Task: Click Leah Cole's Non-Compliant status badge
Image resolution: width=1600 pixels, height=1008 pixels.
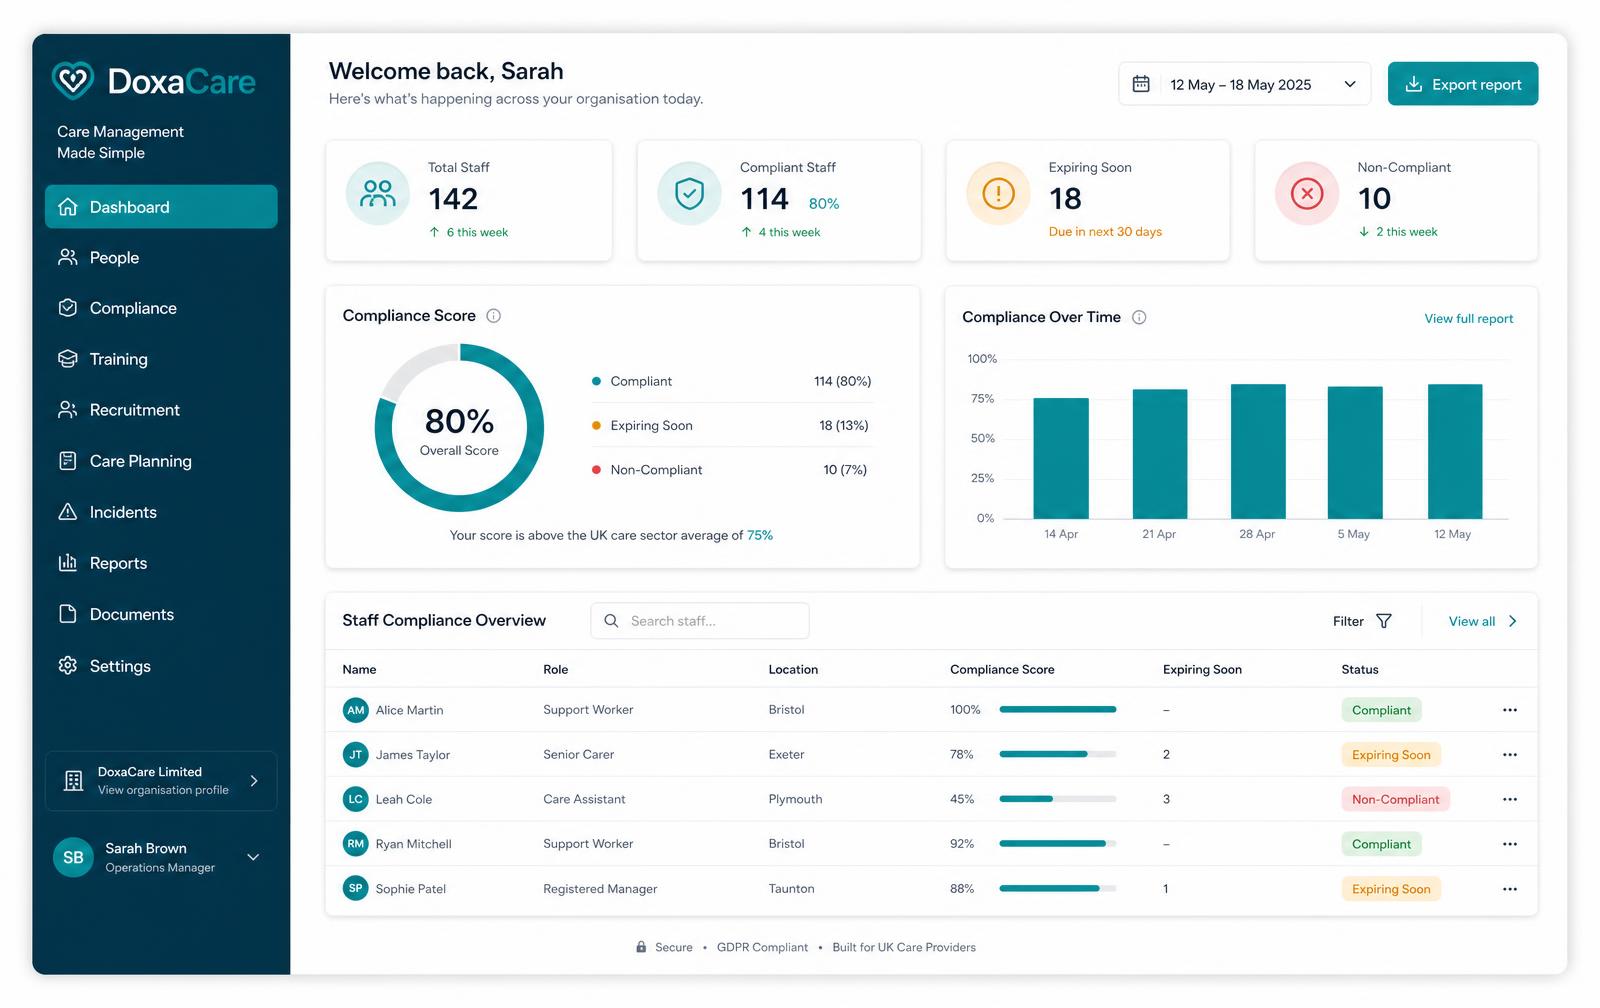Action: click(x=1395, y=799)
